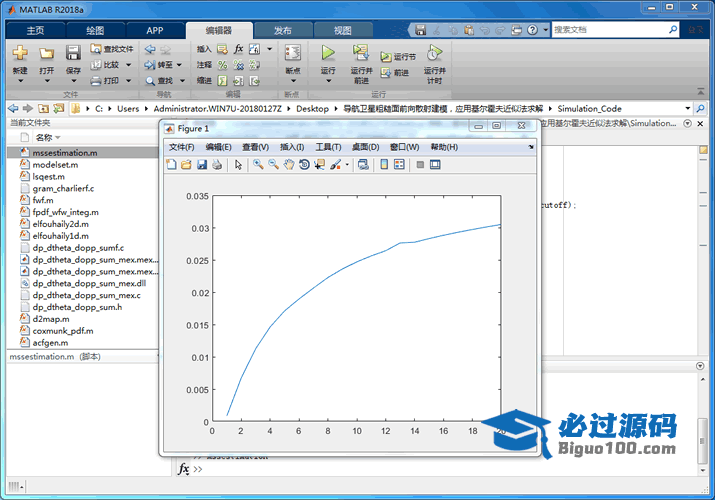
Task: Click the New file icon in ribbon
Action: click(x=20, y=53)
